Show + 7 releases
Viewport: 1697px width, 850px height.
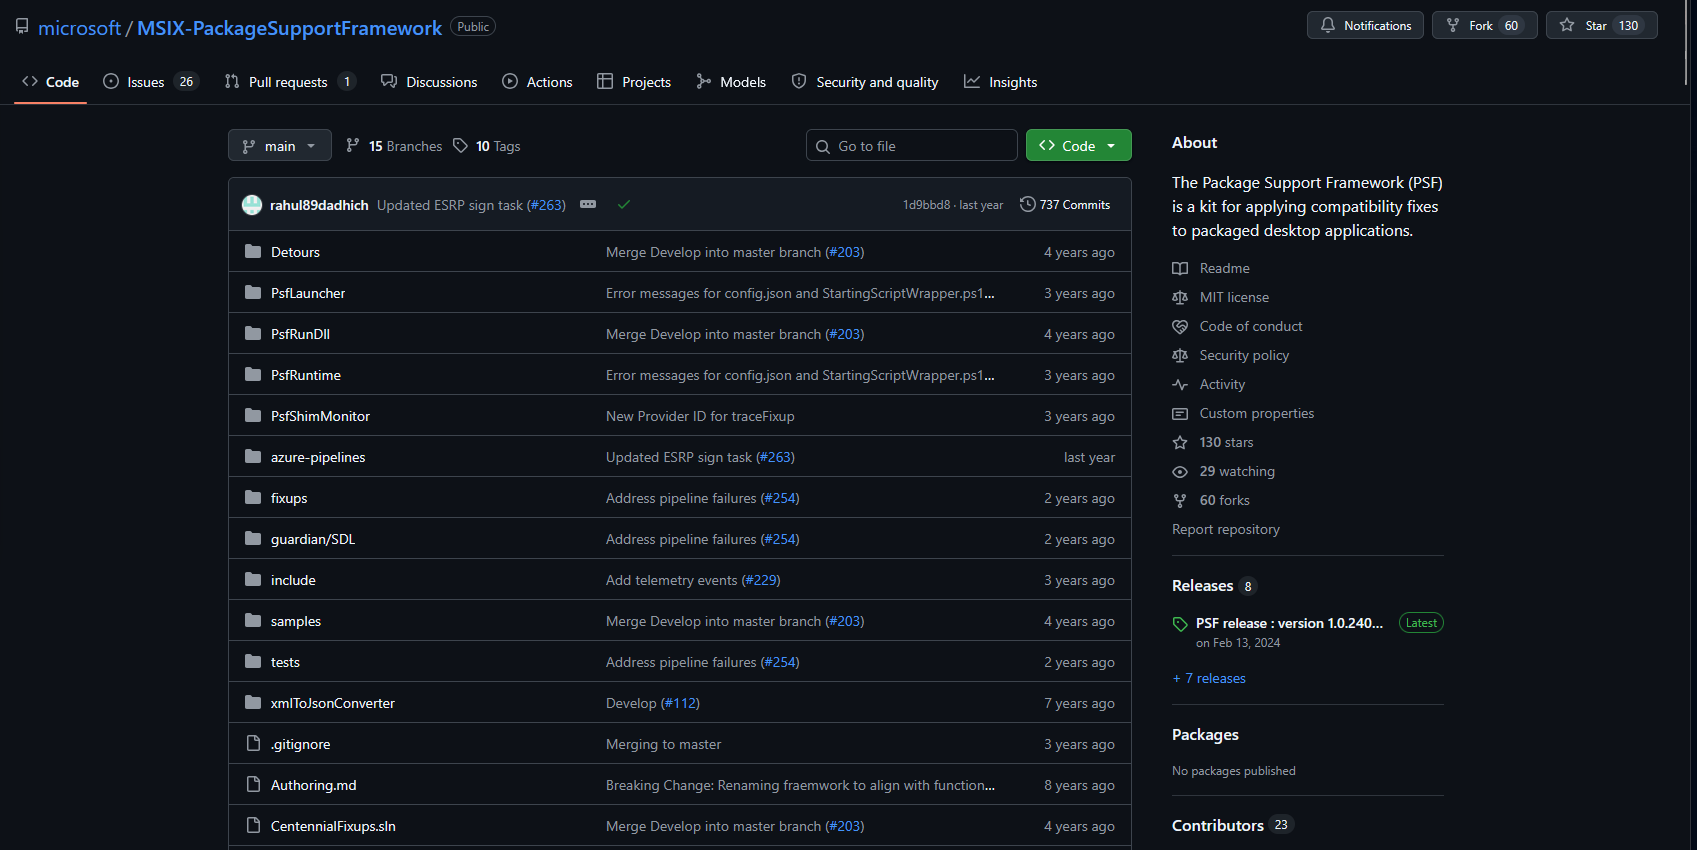(1209, 678)
